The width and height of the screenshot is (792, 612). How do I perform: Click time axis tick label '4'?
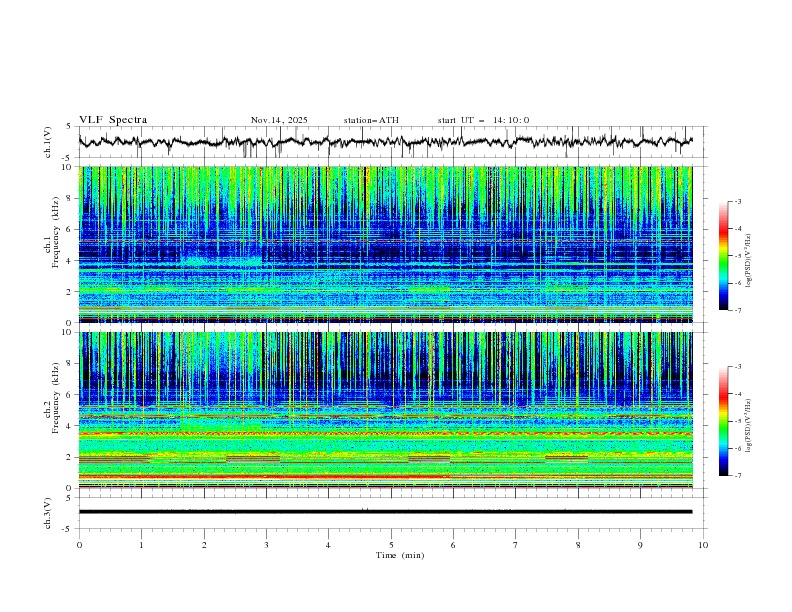click(x=328, y=545)
